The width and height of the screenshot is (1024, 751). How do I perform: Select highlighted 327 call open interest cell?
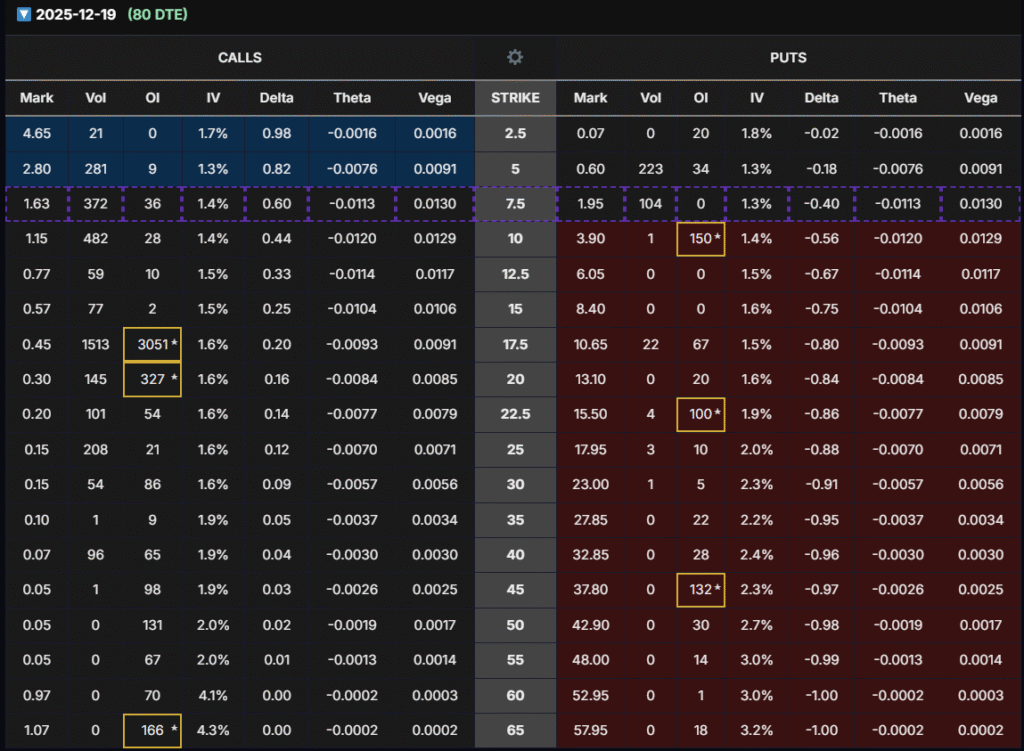pos(153,379)
